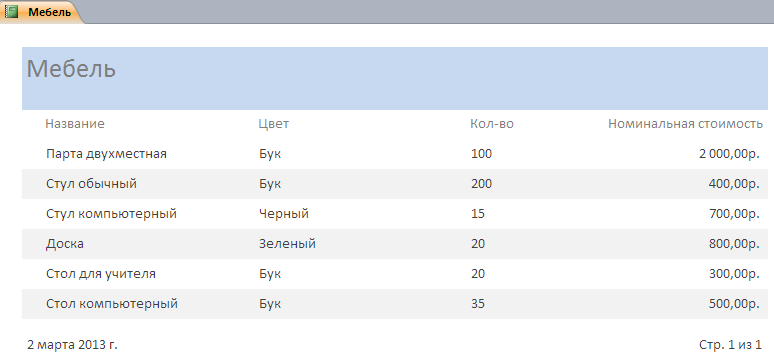Select the Доска name cell
Image resolution: width=774 pixels, height=364 pixels.
65,244
